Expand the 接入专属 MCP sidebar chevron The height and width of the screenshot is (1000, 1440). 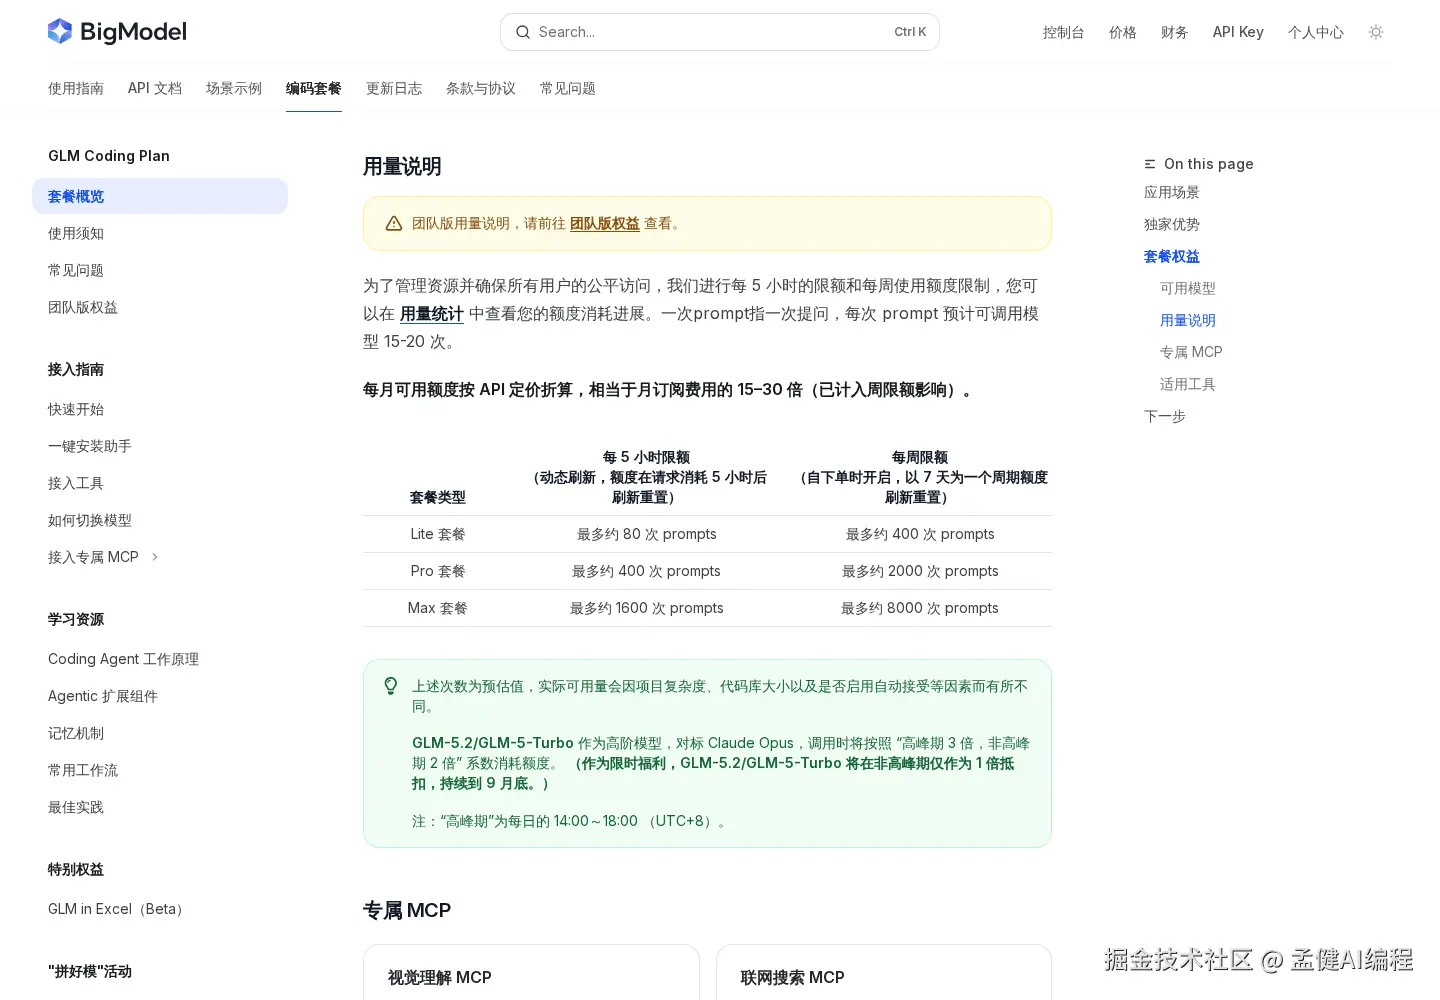click(x=155, y=557)
